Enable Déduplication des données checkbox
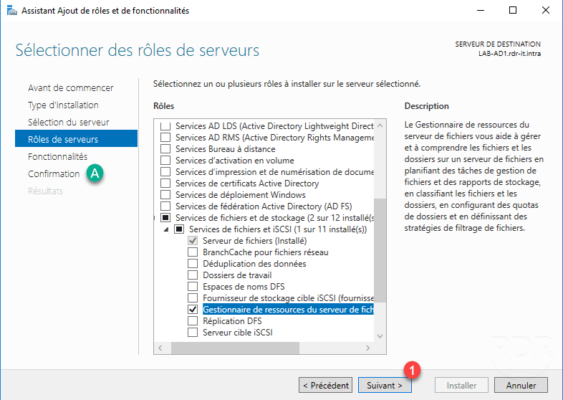Screen dimensions: 563x400 [x=192, y=264]
